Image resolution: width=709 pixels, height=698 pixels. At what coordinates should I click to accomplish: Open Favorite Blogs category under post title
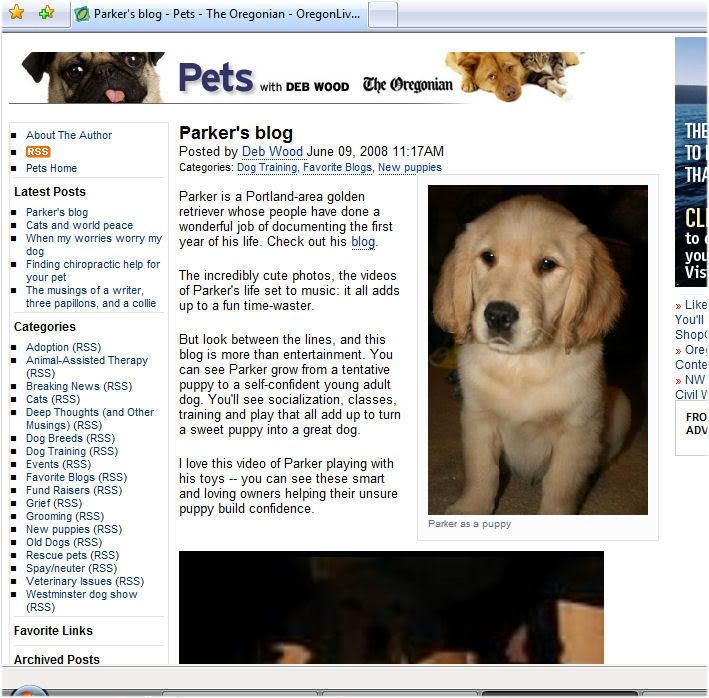(x=337, y=167)
